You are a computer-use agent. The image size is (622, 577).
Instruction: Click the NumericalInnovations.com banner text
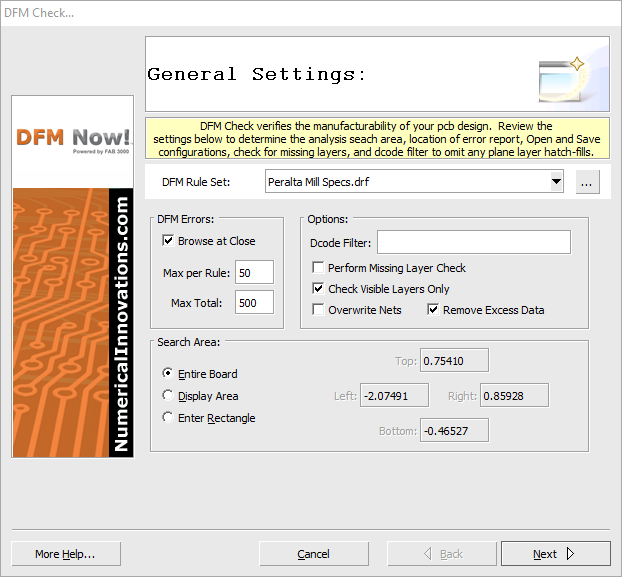tap(121, 323)
